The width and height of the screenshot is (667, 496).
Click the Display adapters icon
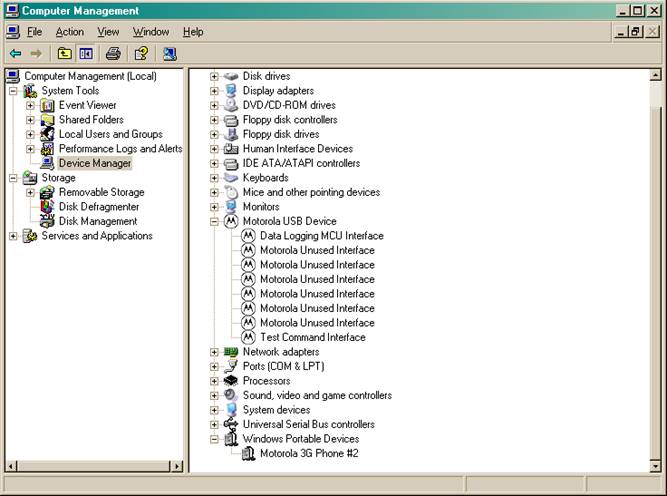[x=231, y=91]
